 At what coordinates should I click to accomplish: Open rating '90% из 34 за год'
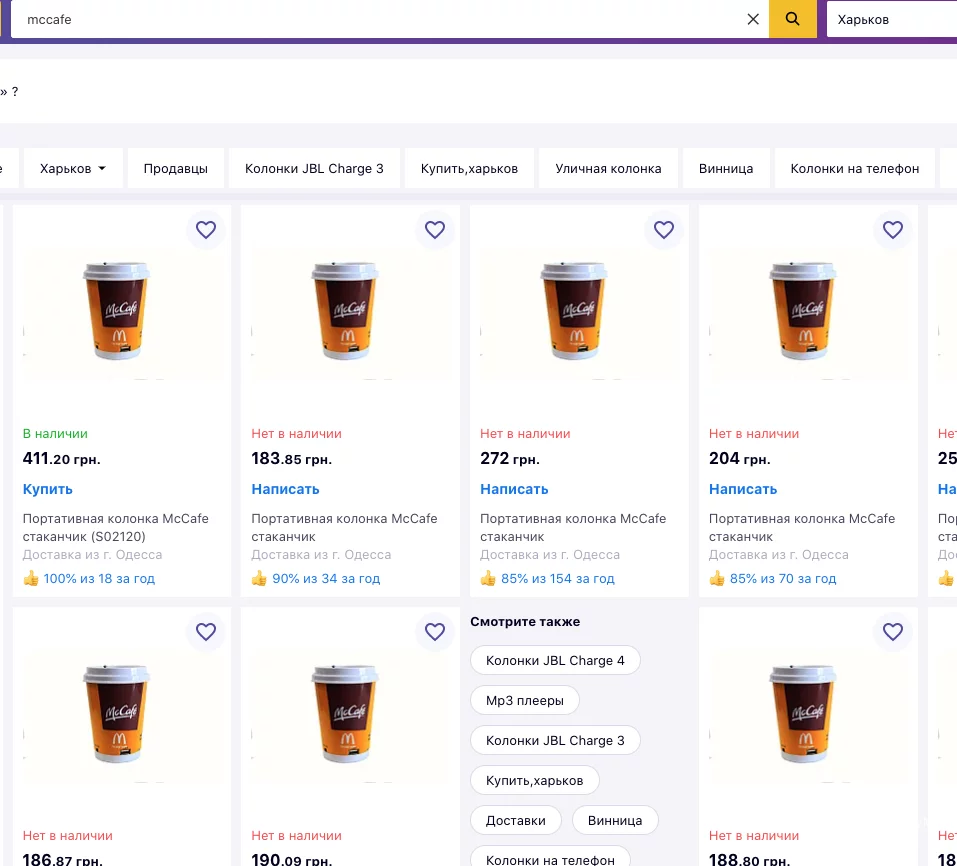(326, 579)
